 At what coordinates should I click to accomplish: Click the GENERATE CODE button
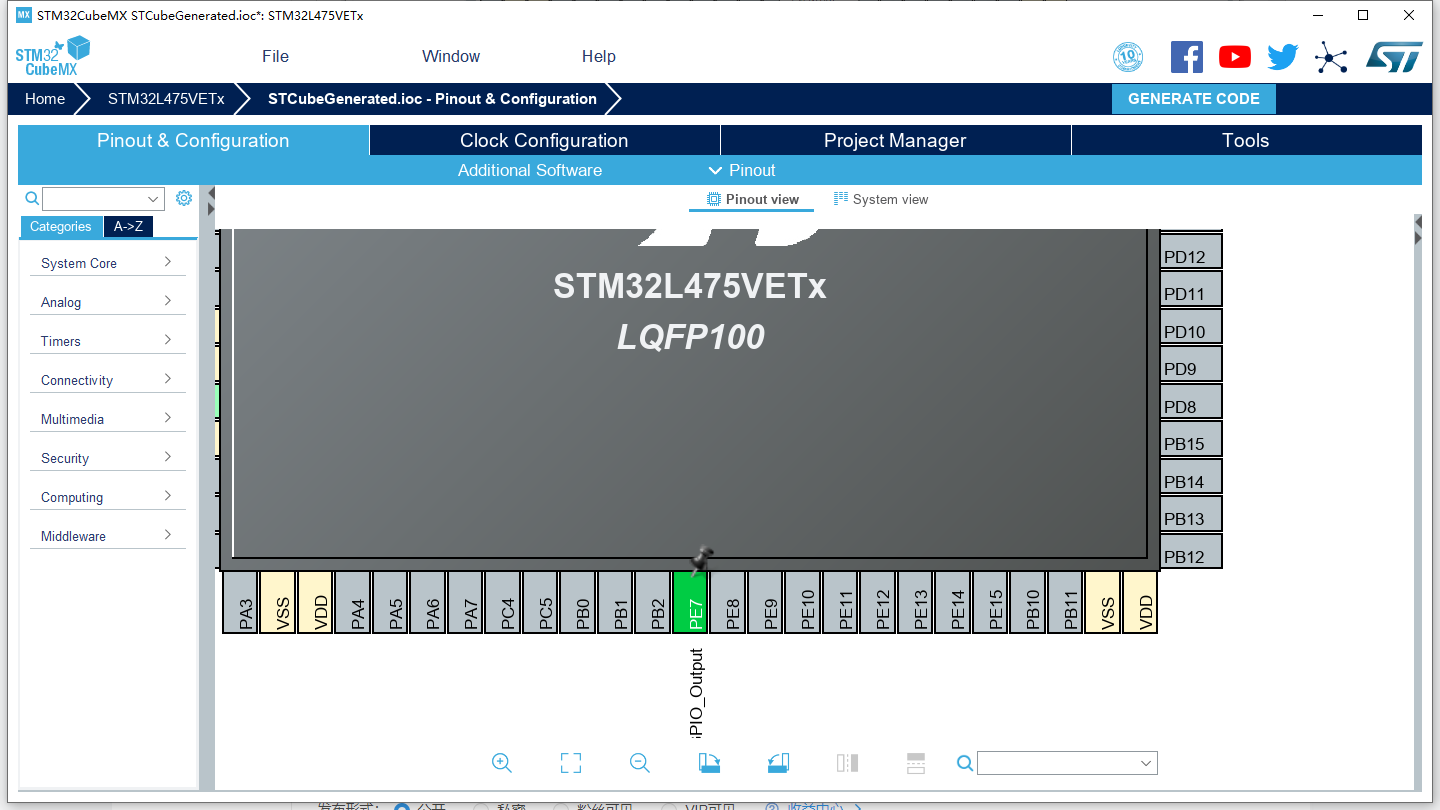click(x=1193, y=98)
